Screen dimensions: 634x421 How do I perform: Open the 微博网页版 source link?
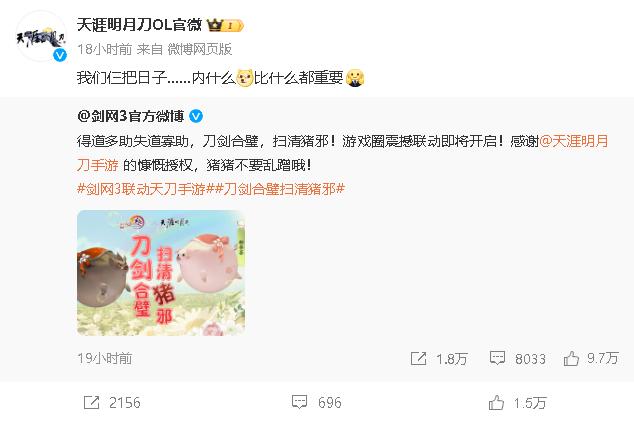(200, 49)
